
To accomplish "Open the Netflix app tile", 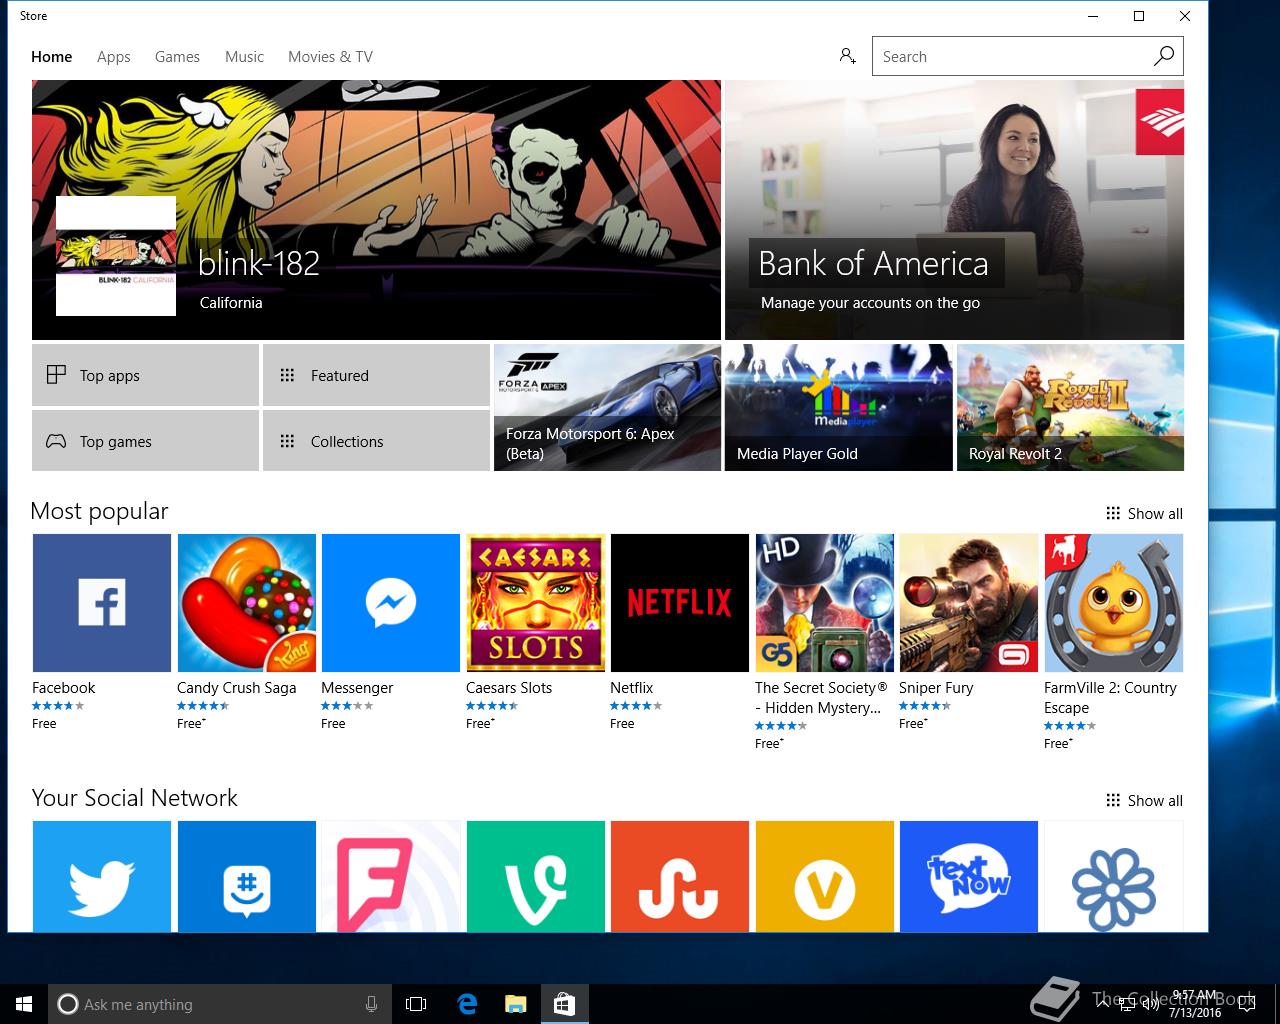I will point(679,602).
